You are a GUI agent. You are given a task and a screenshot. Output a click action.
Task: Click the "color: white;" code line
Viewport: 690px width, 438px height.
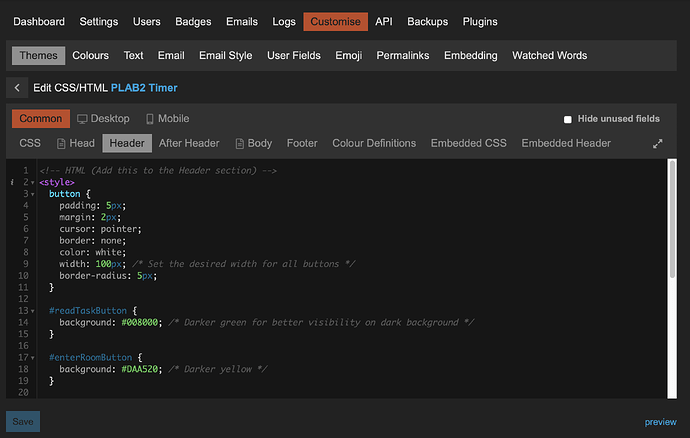[x=92, y=253]
